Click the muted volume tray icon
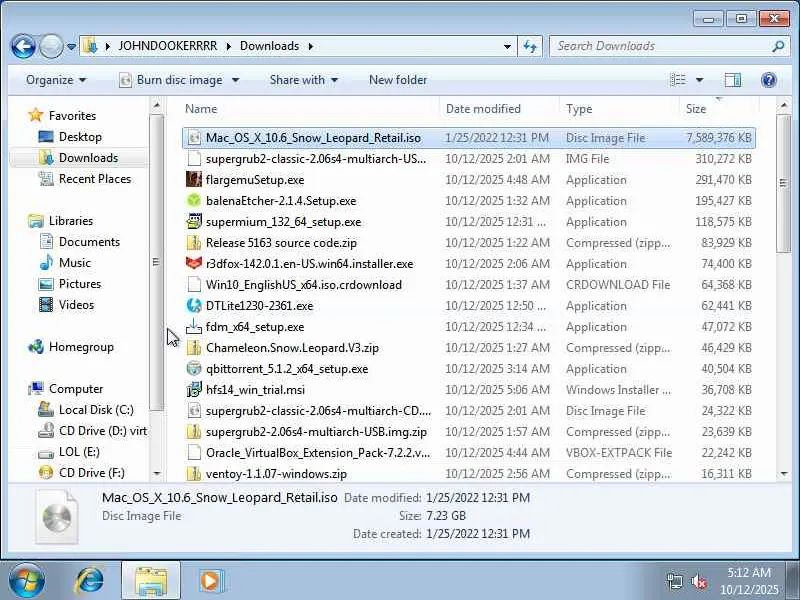 tap(698, 581)
